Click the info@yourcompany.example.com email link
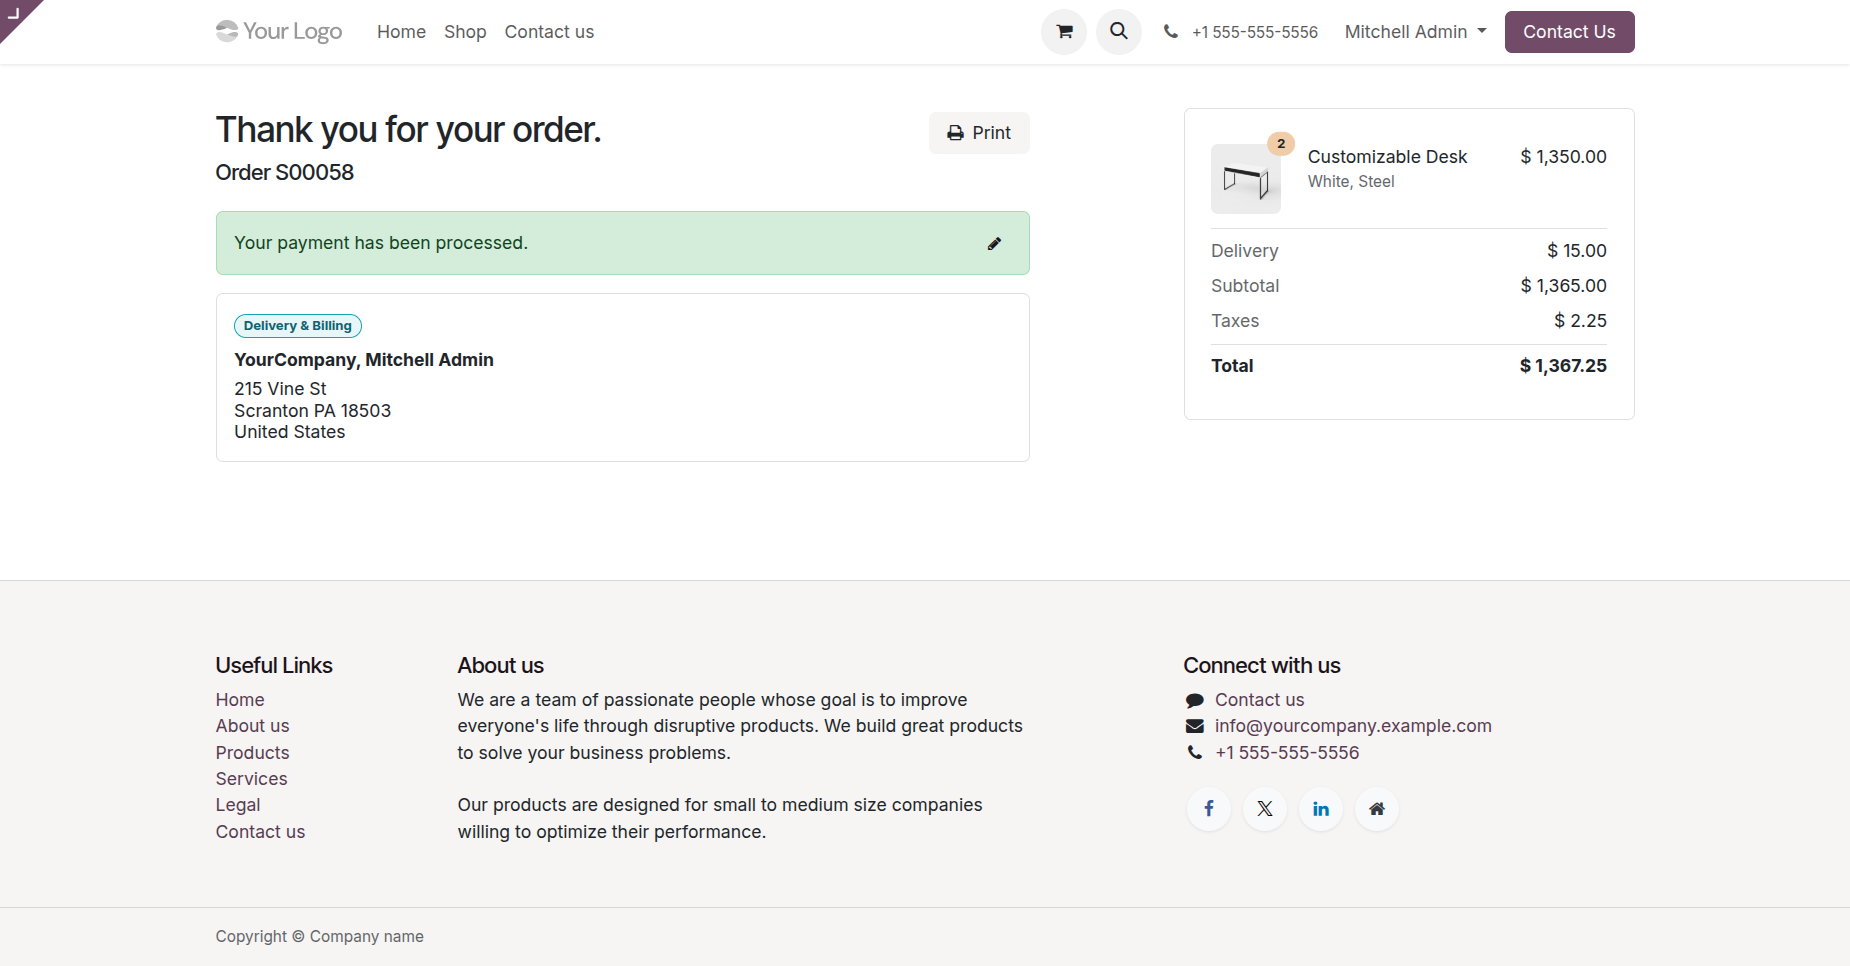This screenshot has height=966, width=1850. pyautogui.click(x=1352, y=726)
